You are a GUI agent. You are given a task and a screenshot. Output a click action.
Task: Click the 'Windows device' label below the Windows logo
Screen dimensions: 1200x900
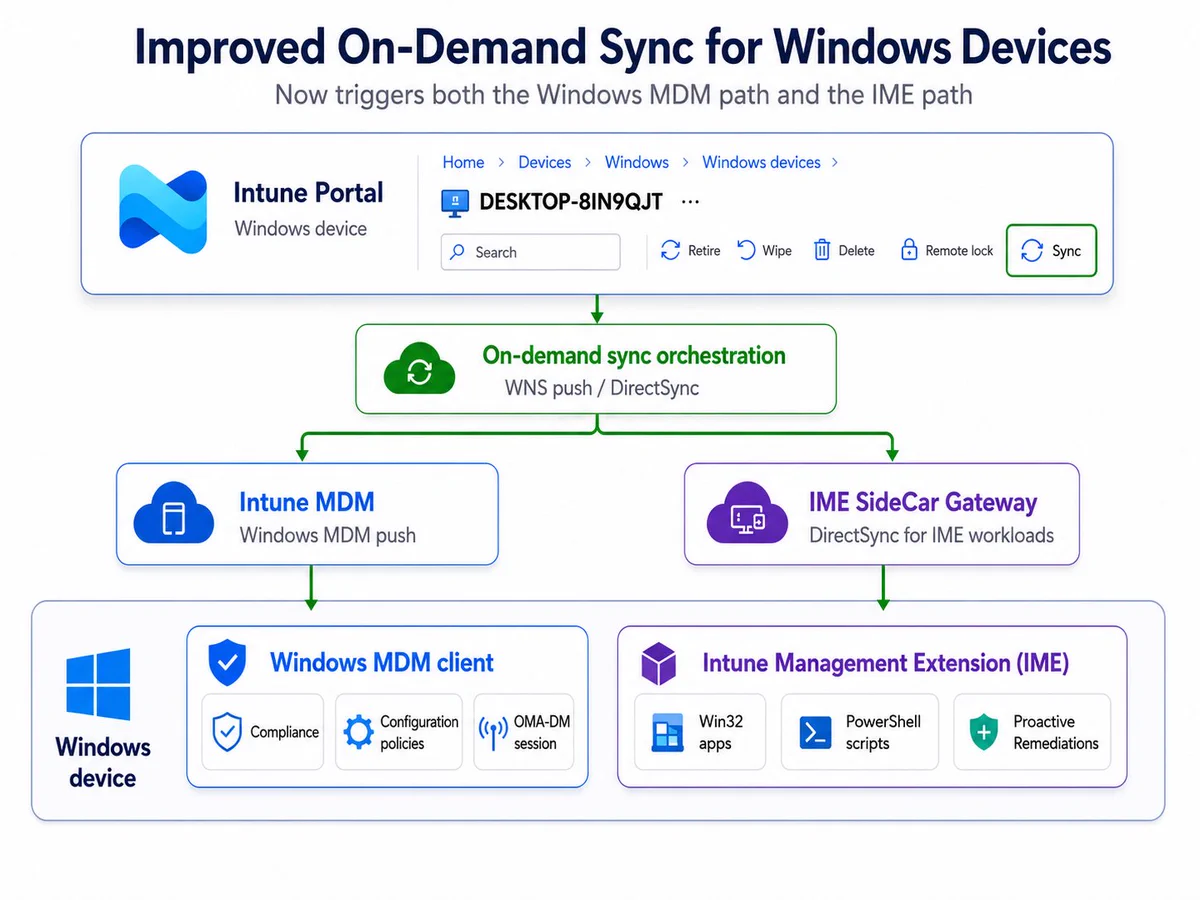[103, 762]
